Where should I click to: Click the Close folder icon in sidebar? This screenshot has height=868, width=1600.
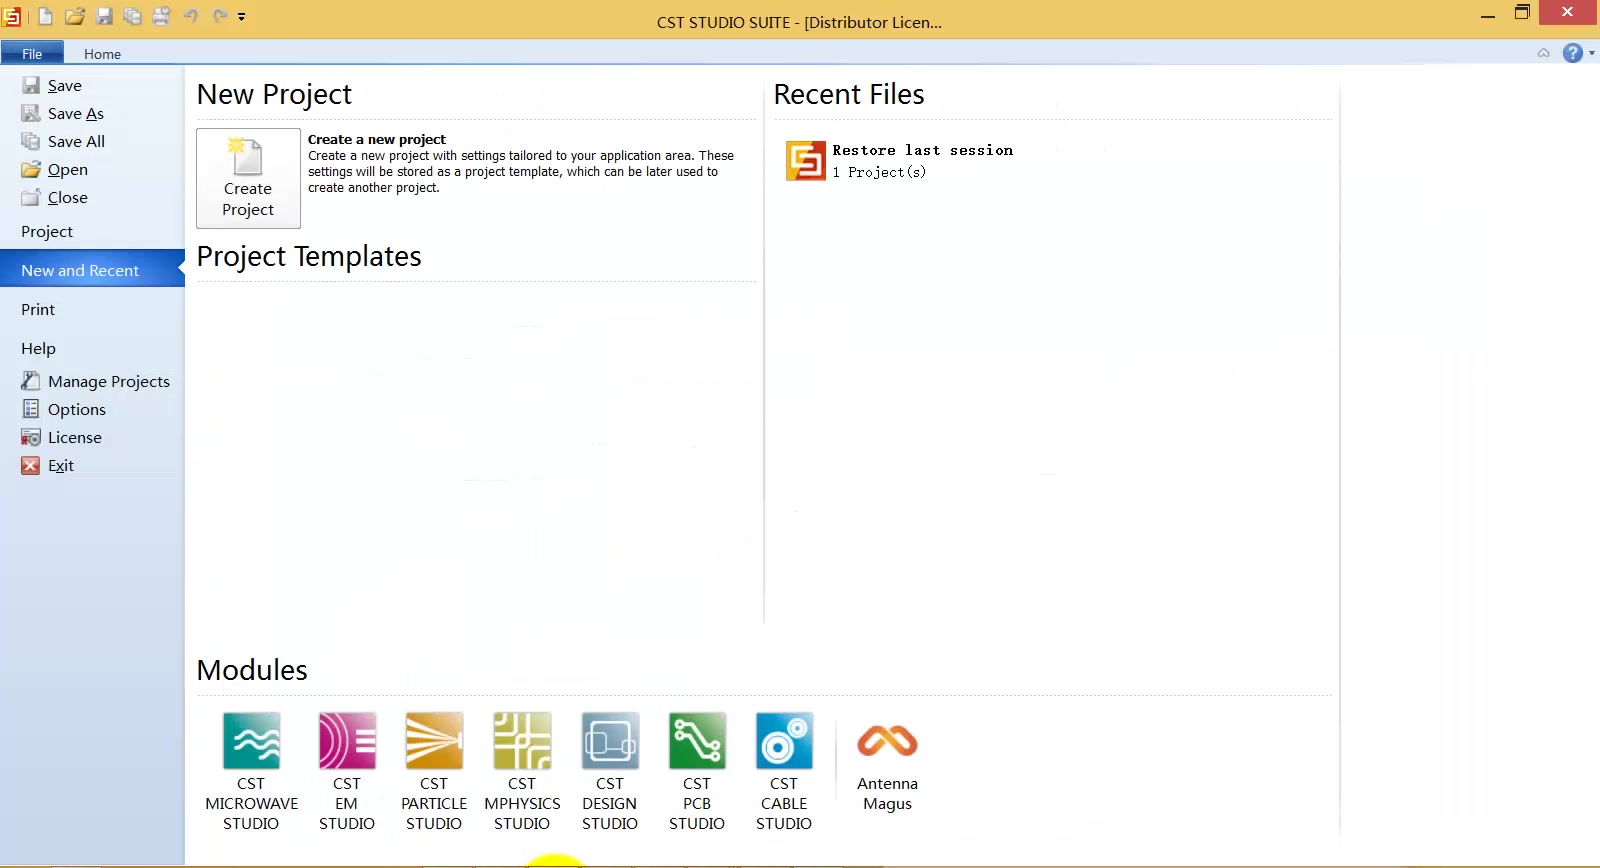(x=31, y=198)
